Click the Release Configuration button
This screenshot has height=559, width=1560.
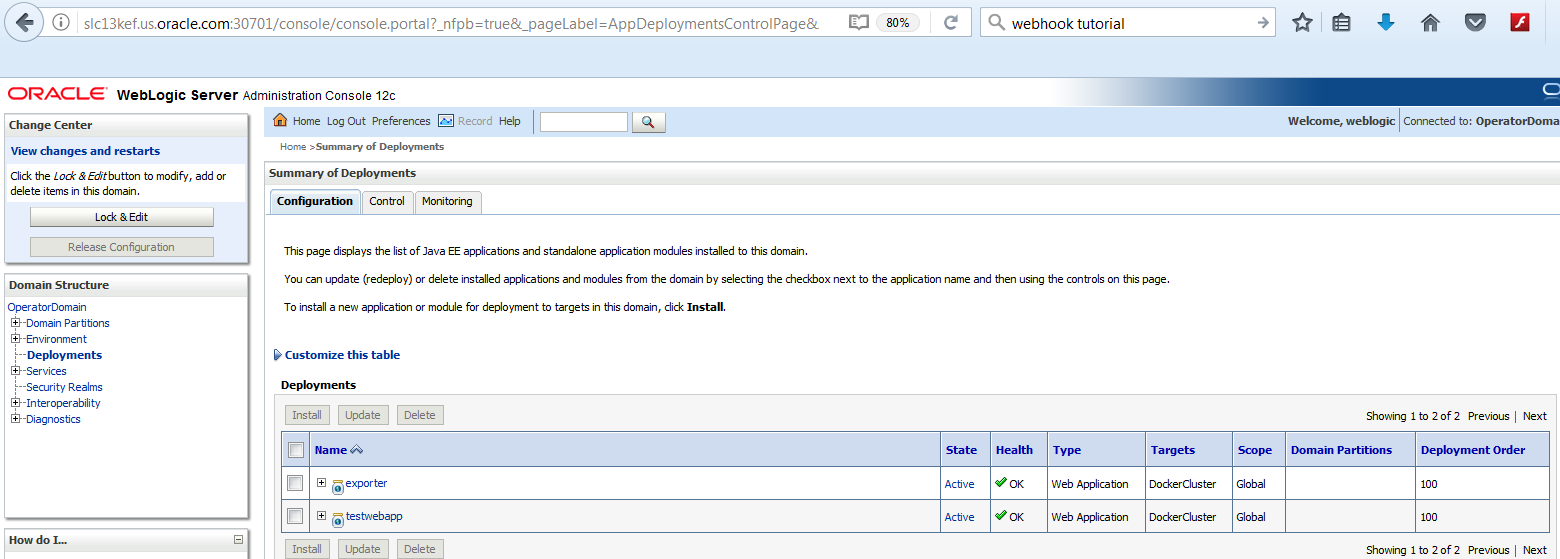pyautogui.click(x=122, y=247)
